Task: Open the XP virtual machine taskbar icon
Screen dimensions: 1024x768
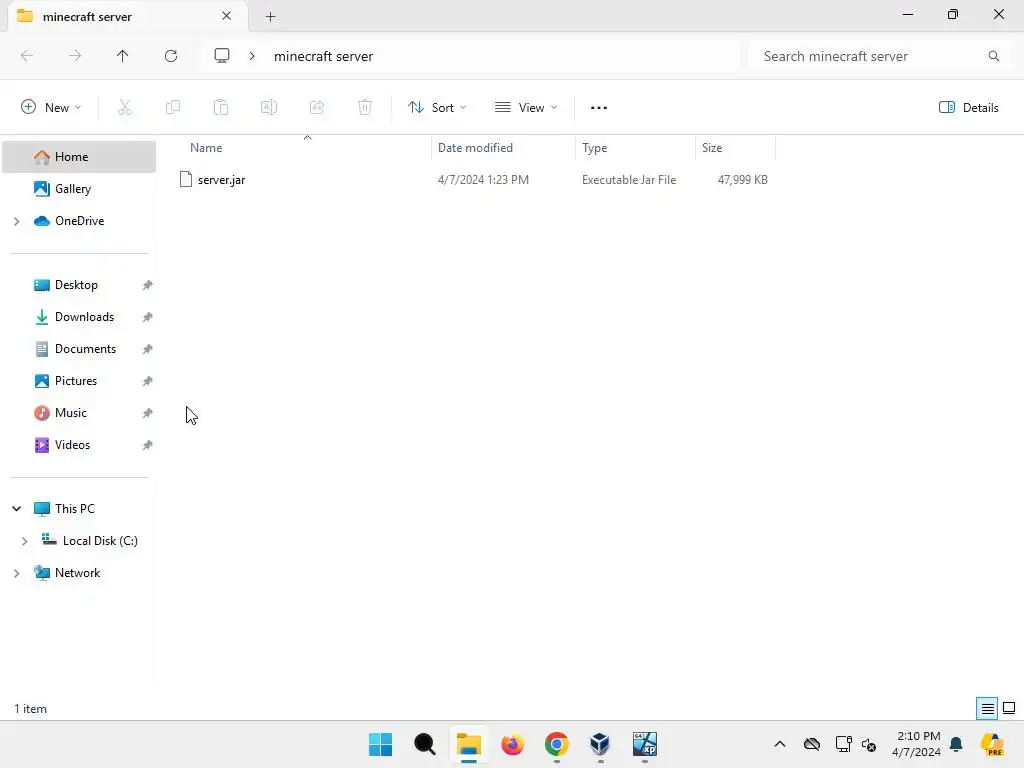Action: (x=645, y=744)
